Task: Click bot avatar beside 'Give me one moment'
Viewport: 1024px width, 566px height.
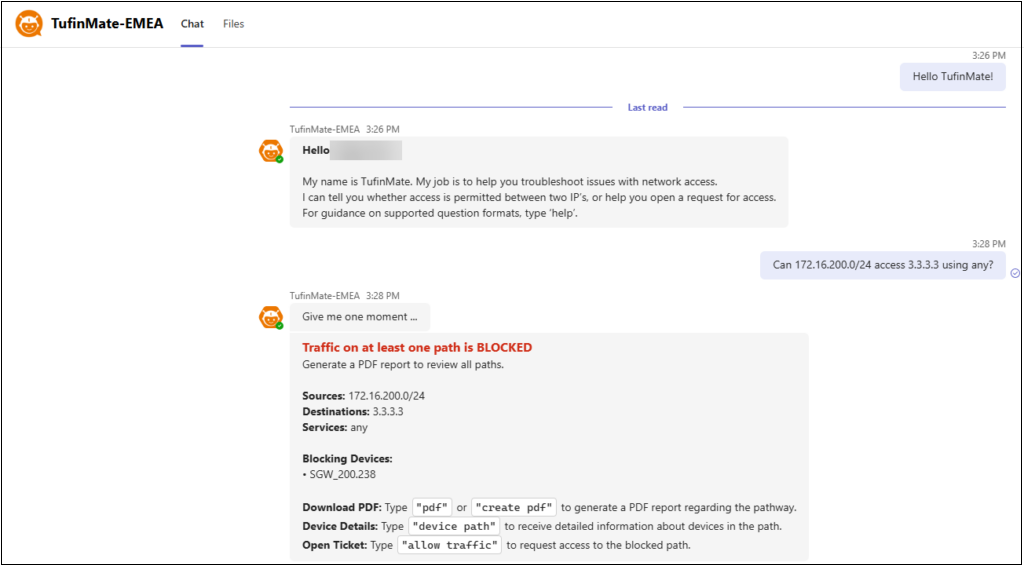Action: [271, 317]
